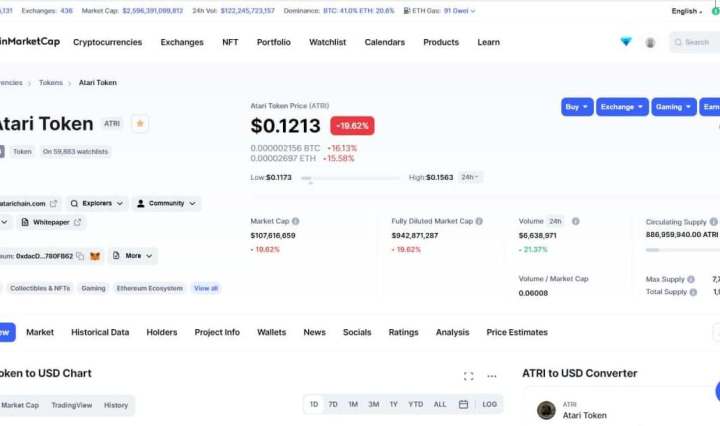Open Exchanges in the top navigation
This screenshot has width=720, height=426.
pos(182,42)
